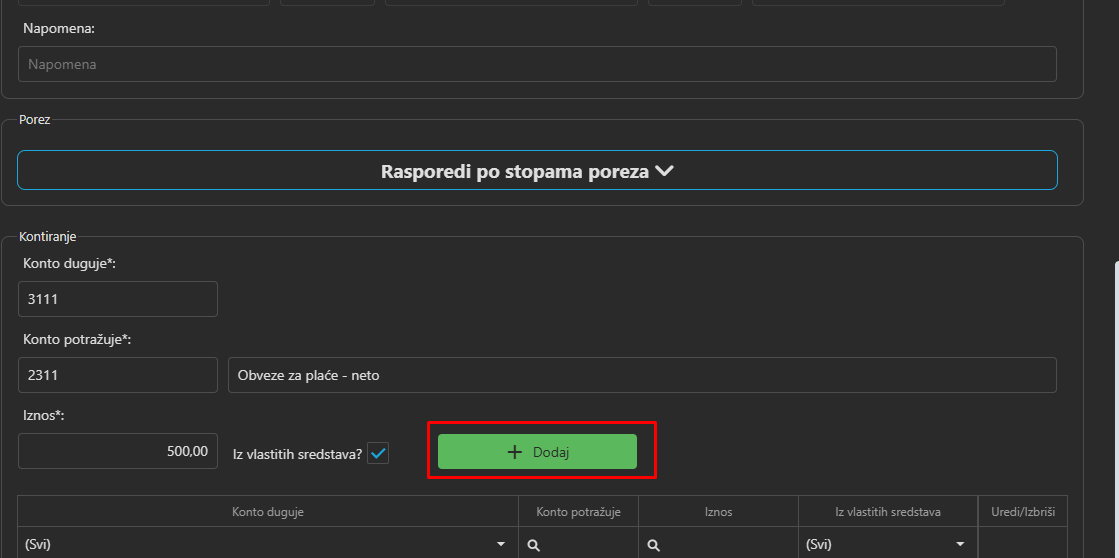Expand Rasporedi po stopama poreza section
The height and width of the screenshot is (558, 1119).
click(537, 171)
